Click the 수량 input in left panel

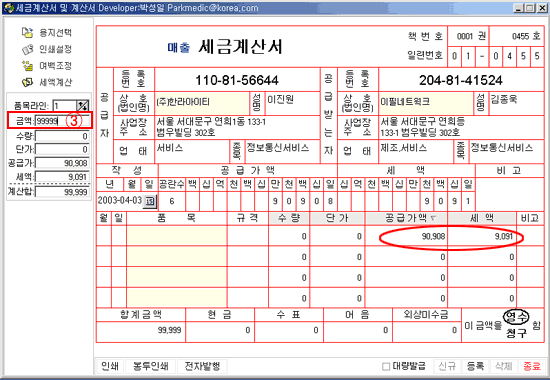62,136
